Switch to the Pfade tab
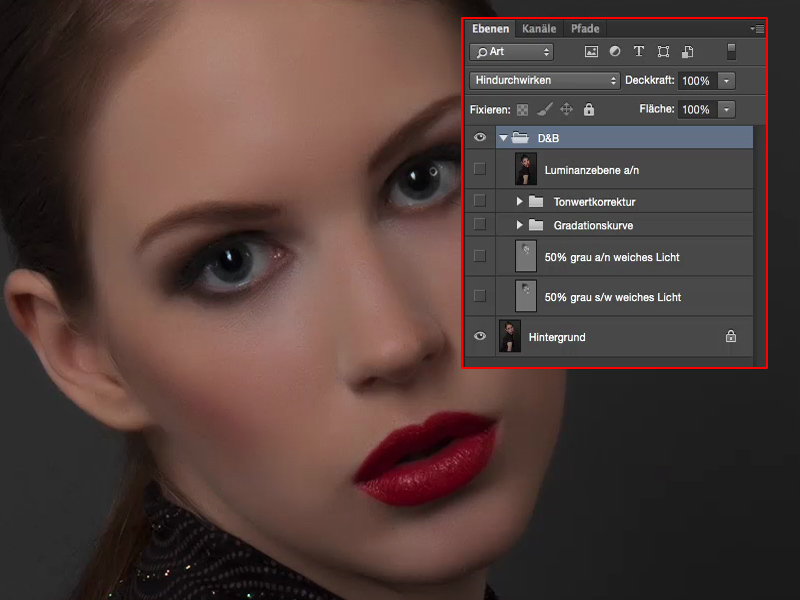800x600 pixels. click(585, 29)
